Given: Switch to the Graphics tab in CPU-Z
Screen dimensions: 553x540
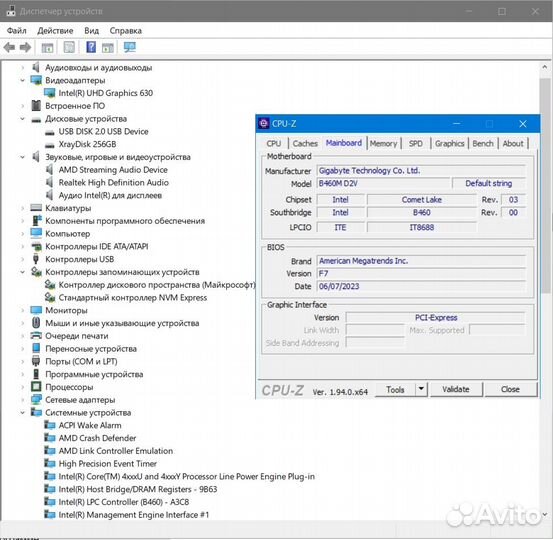Looking at the screenshot, I should [449, 144].
